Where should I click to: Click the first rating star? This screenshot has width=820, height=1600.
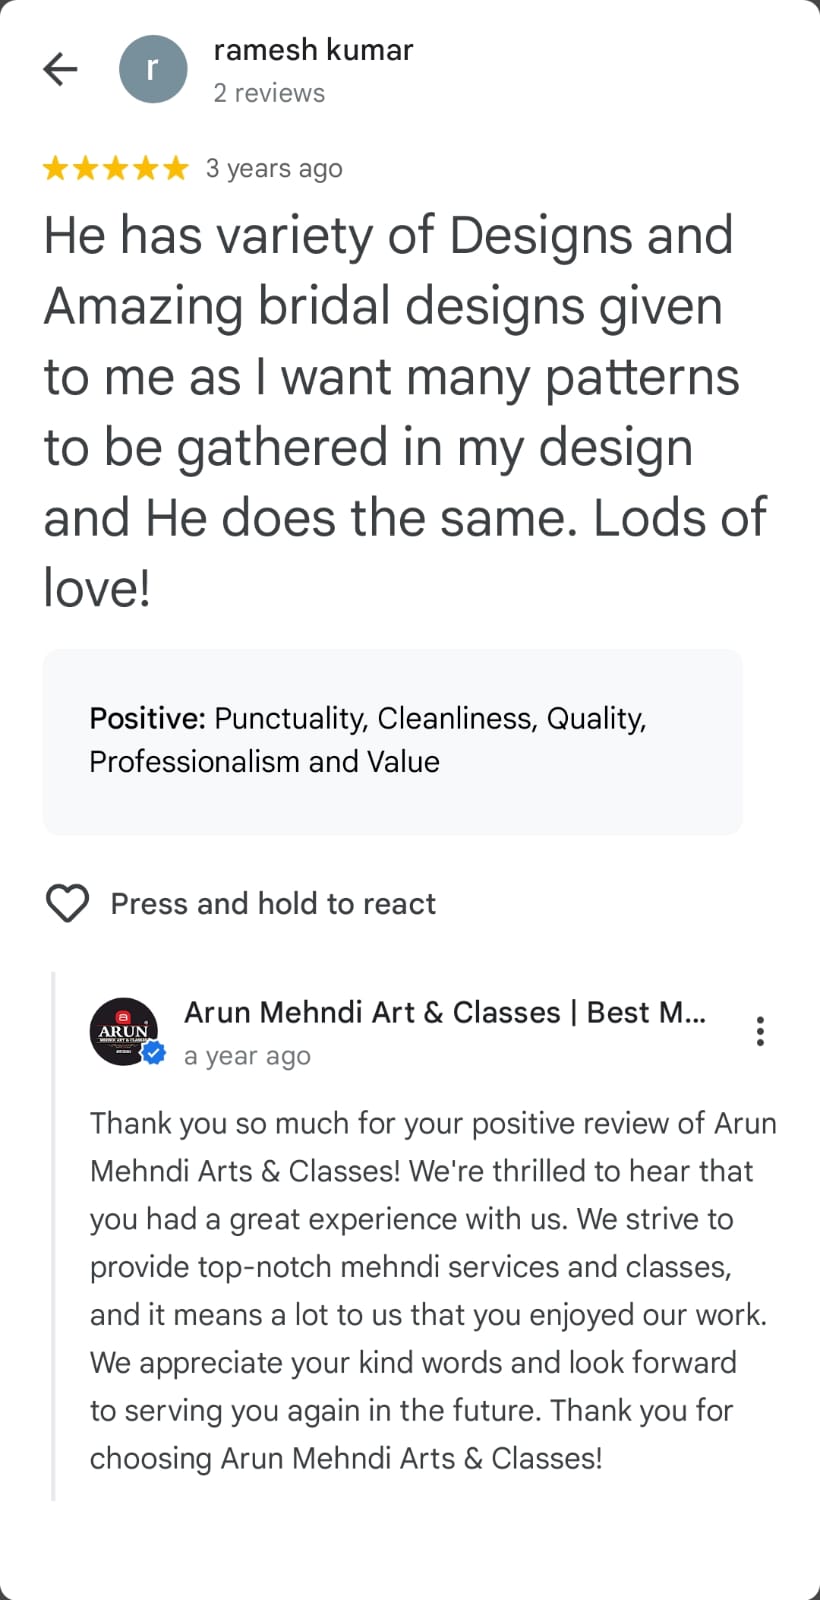point(56,168)
